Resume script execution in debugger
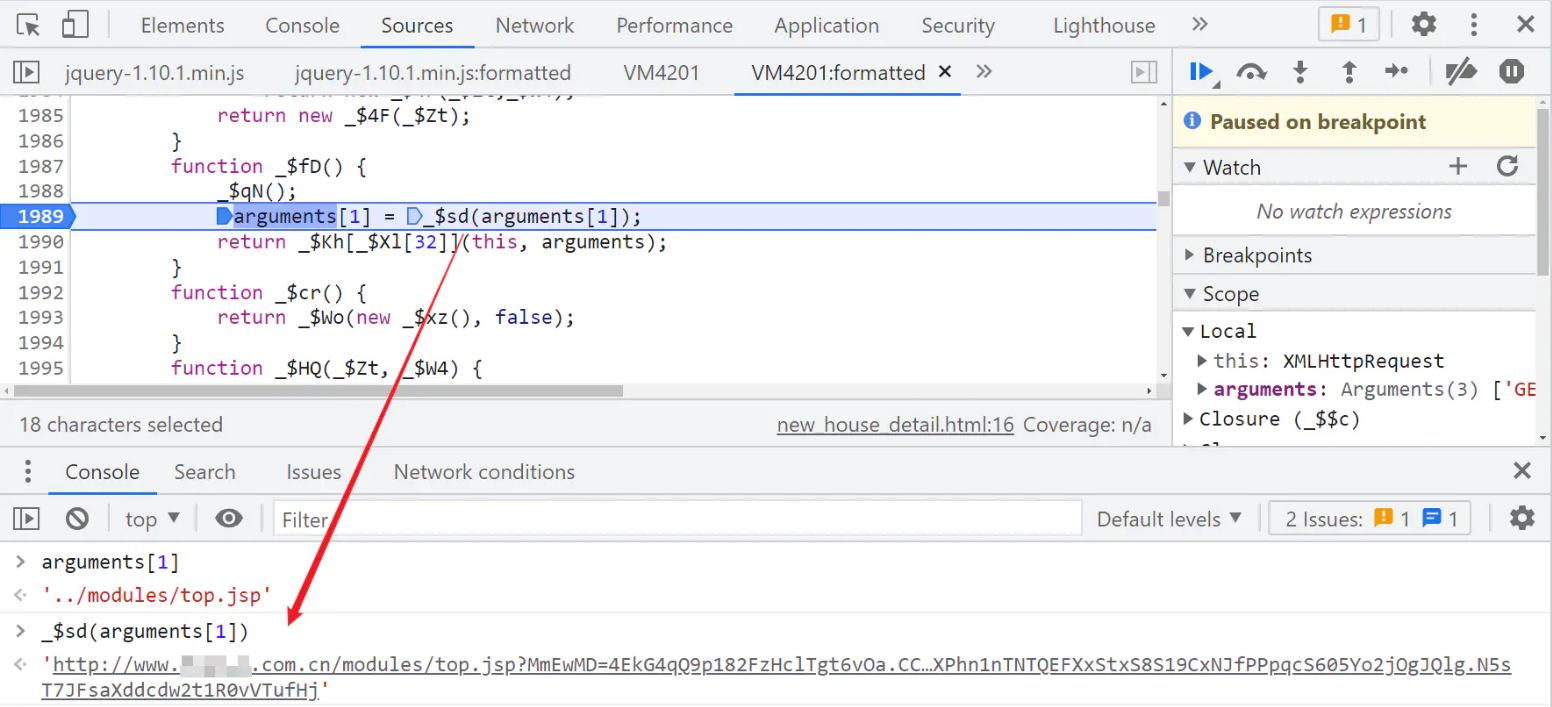Screen dimensions: 1552x707 [x=1201, y=72]
